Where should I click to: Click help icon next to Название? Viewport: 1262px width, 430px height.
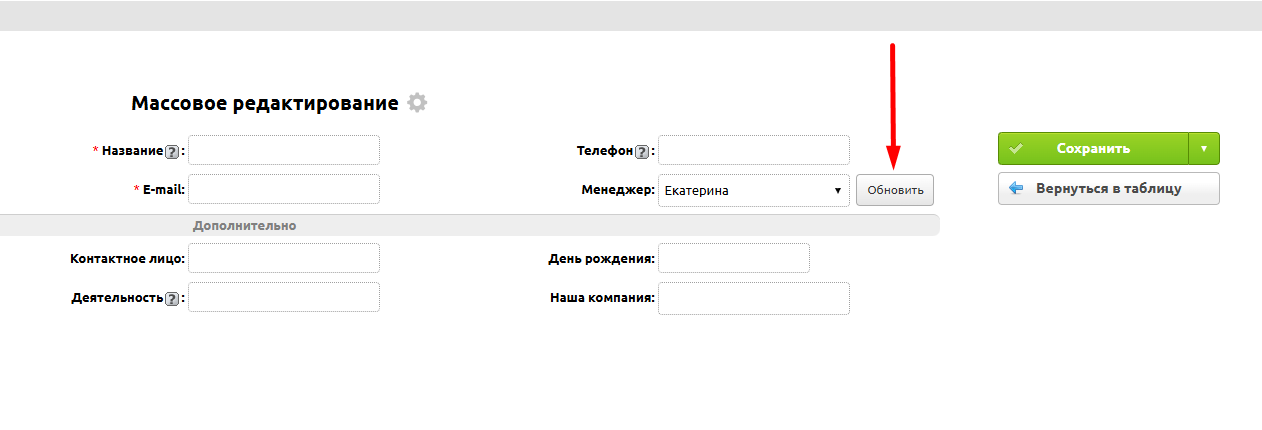click(172, 152)
